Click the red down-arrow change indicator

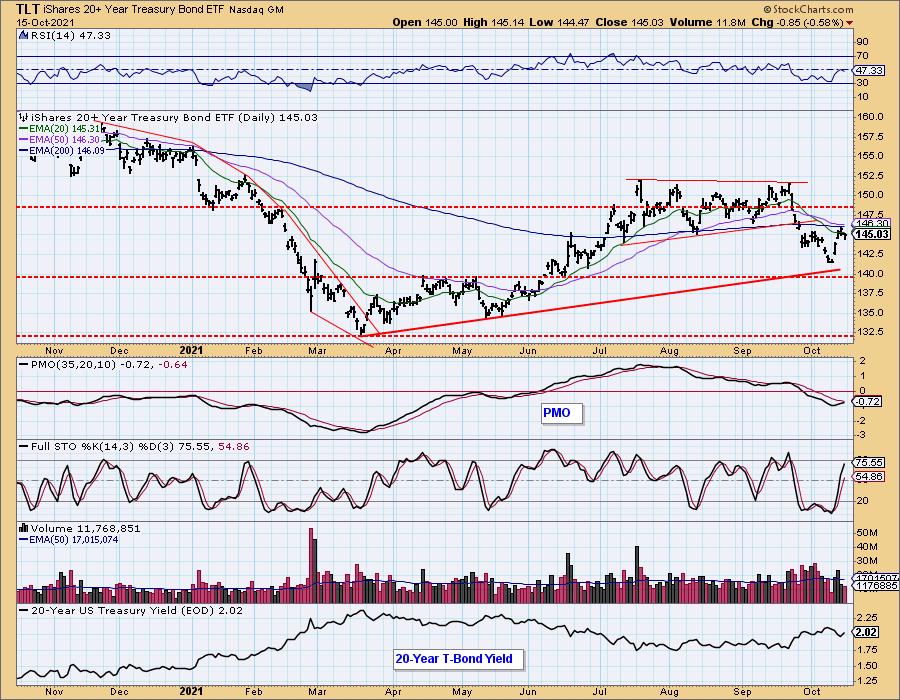[849, 23]
